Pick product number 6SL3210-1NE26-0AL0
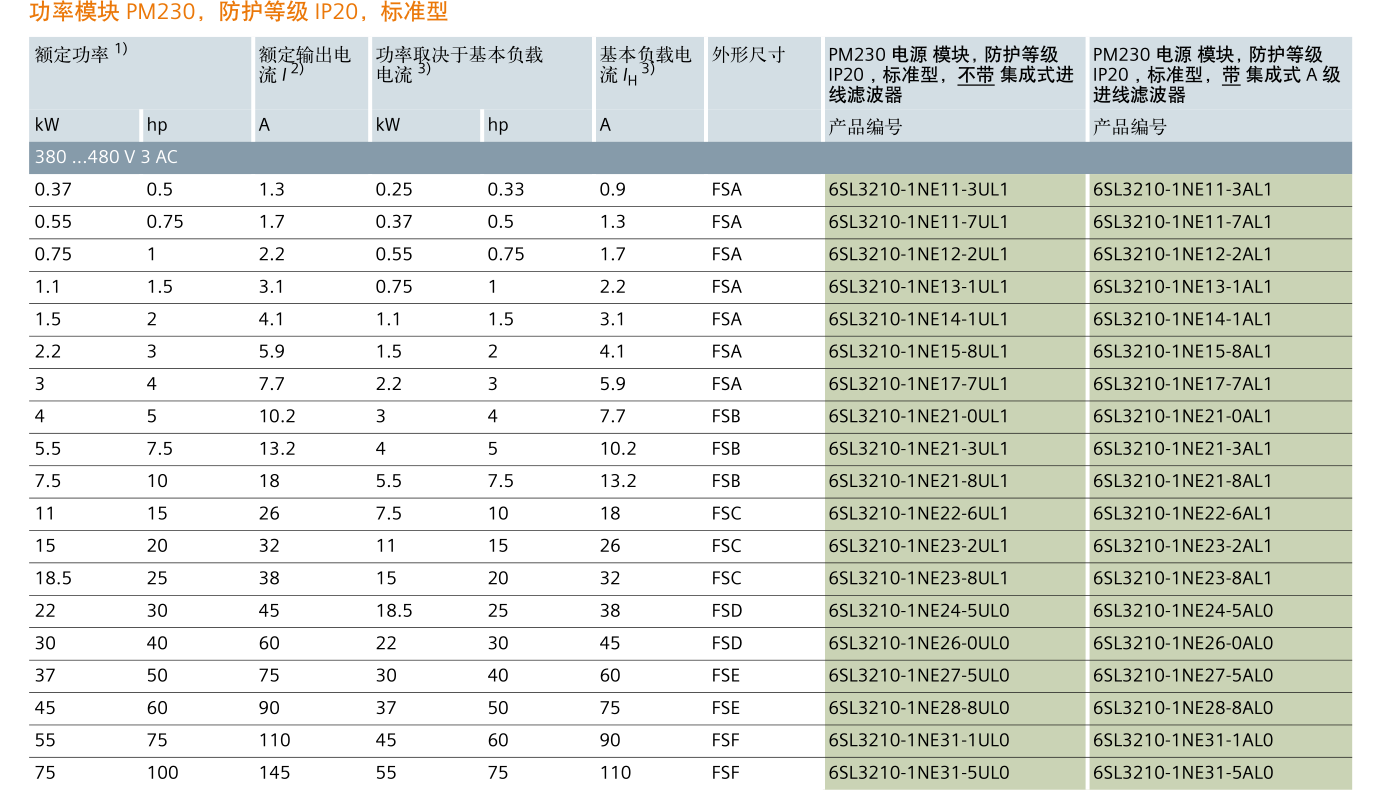 1183,643
